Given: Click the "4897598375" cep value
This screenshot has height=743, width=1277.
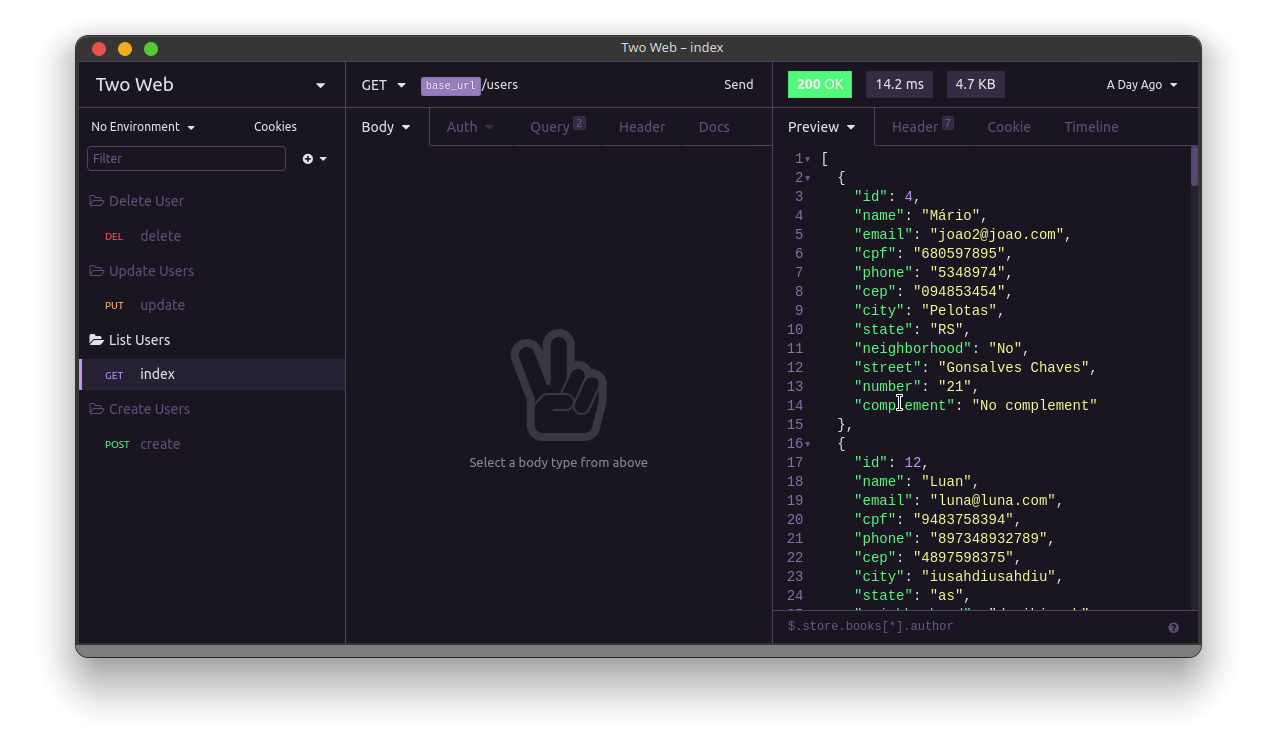Looking at the screenshot, I should 963,558.
